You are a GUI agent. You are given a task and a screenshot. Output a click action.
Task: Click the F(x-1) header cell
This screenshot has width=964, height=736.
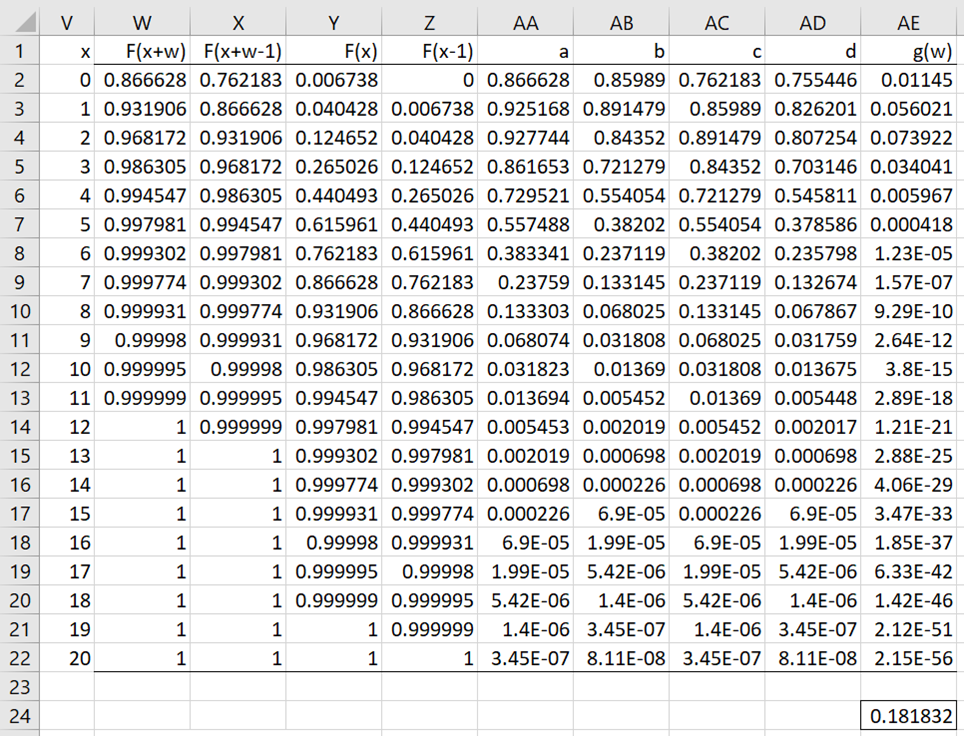click(429, 51)
